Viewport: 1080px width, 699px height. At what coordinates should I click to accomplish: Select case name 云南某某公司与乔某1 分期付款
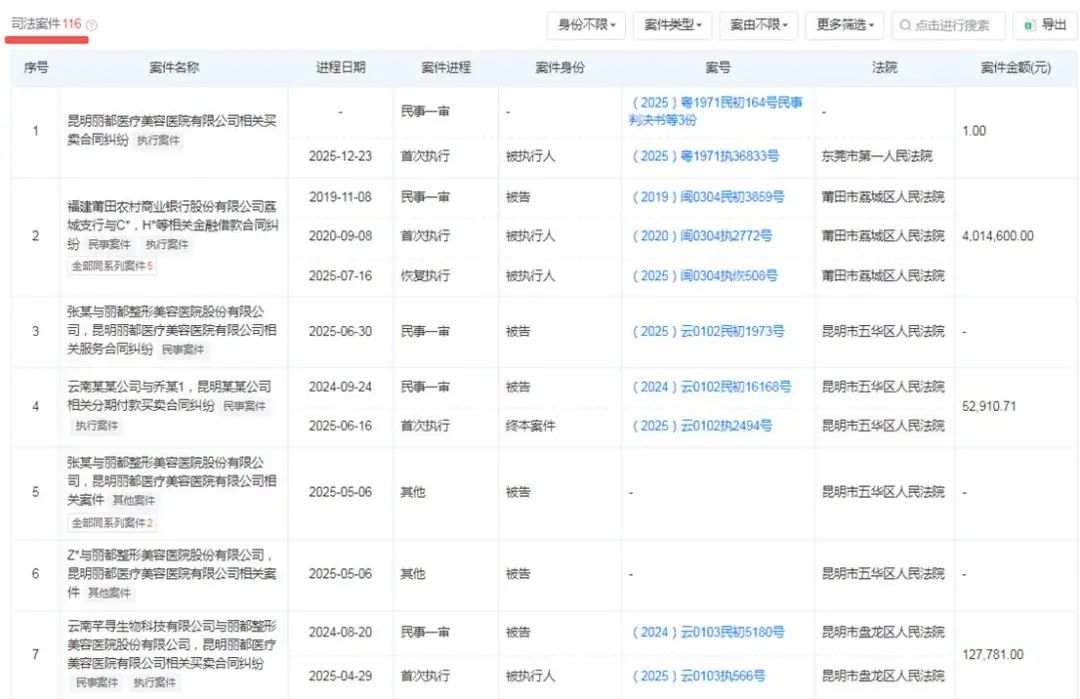pos(169,396)
